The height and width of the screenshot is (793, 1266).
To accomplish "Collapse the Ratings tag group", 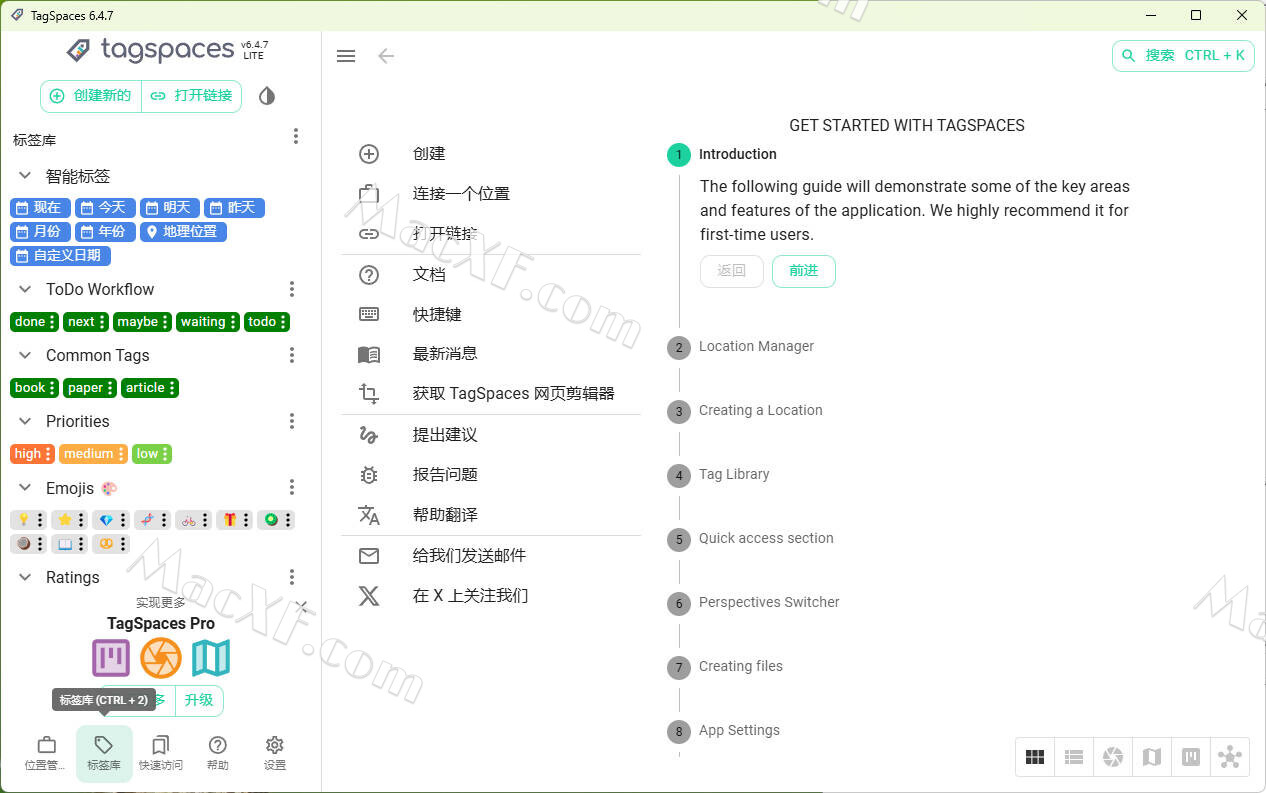I will [25, 577].
